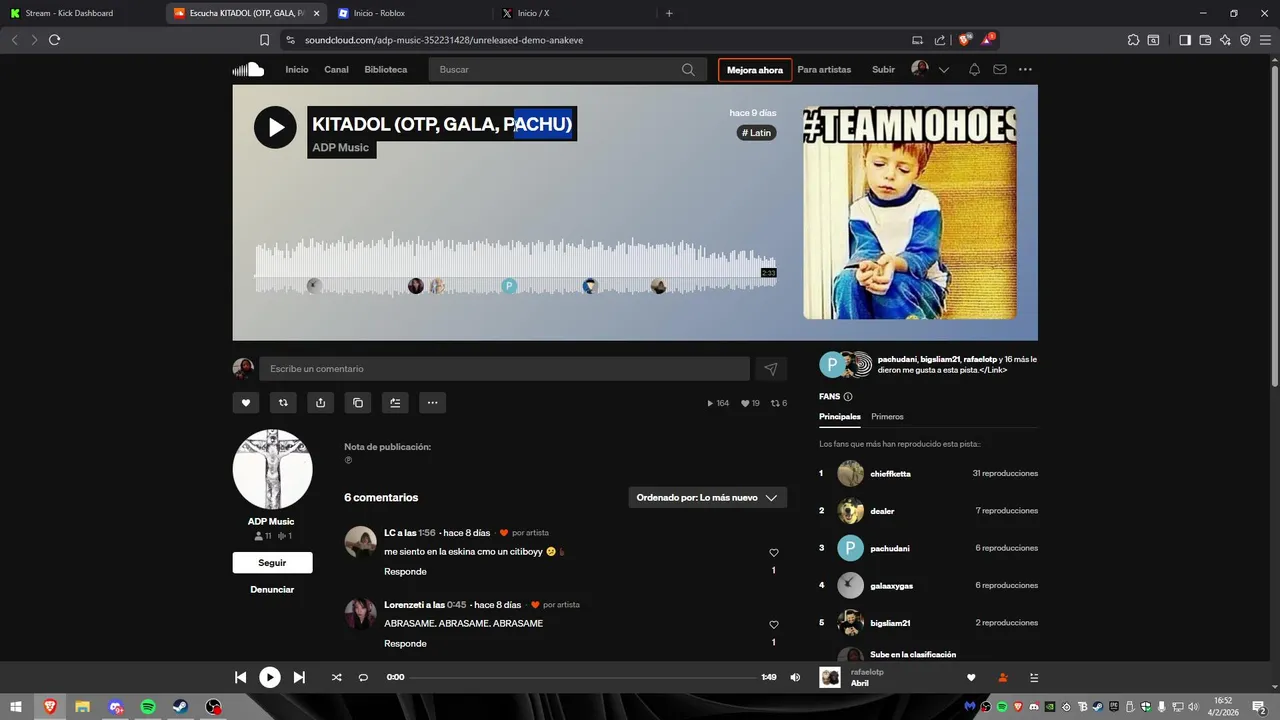Image resolution: width=1280 pixels, height=720 pixels.
Task: Open the play queue list icon
Action: click(1034, 678)
